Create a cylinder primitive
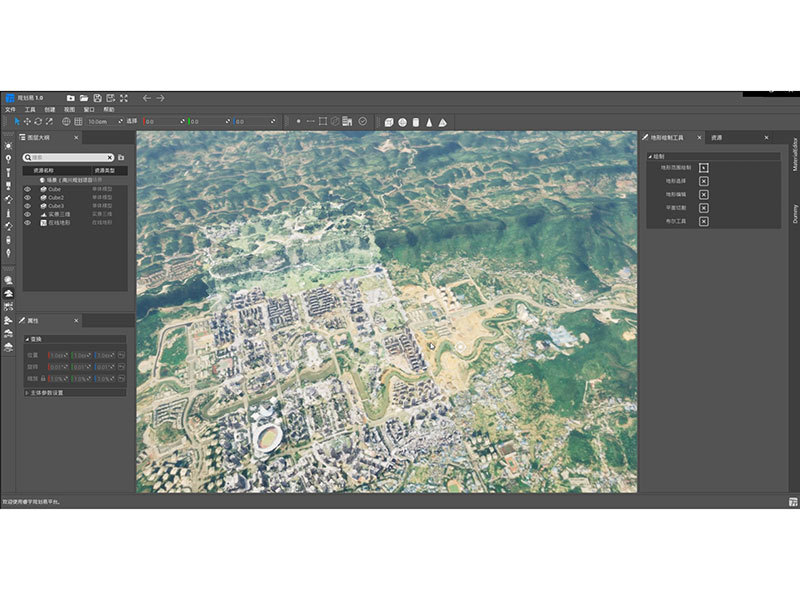Screen dimensions: 800x600 pyautogui.click(x=416, y=122)
